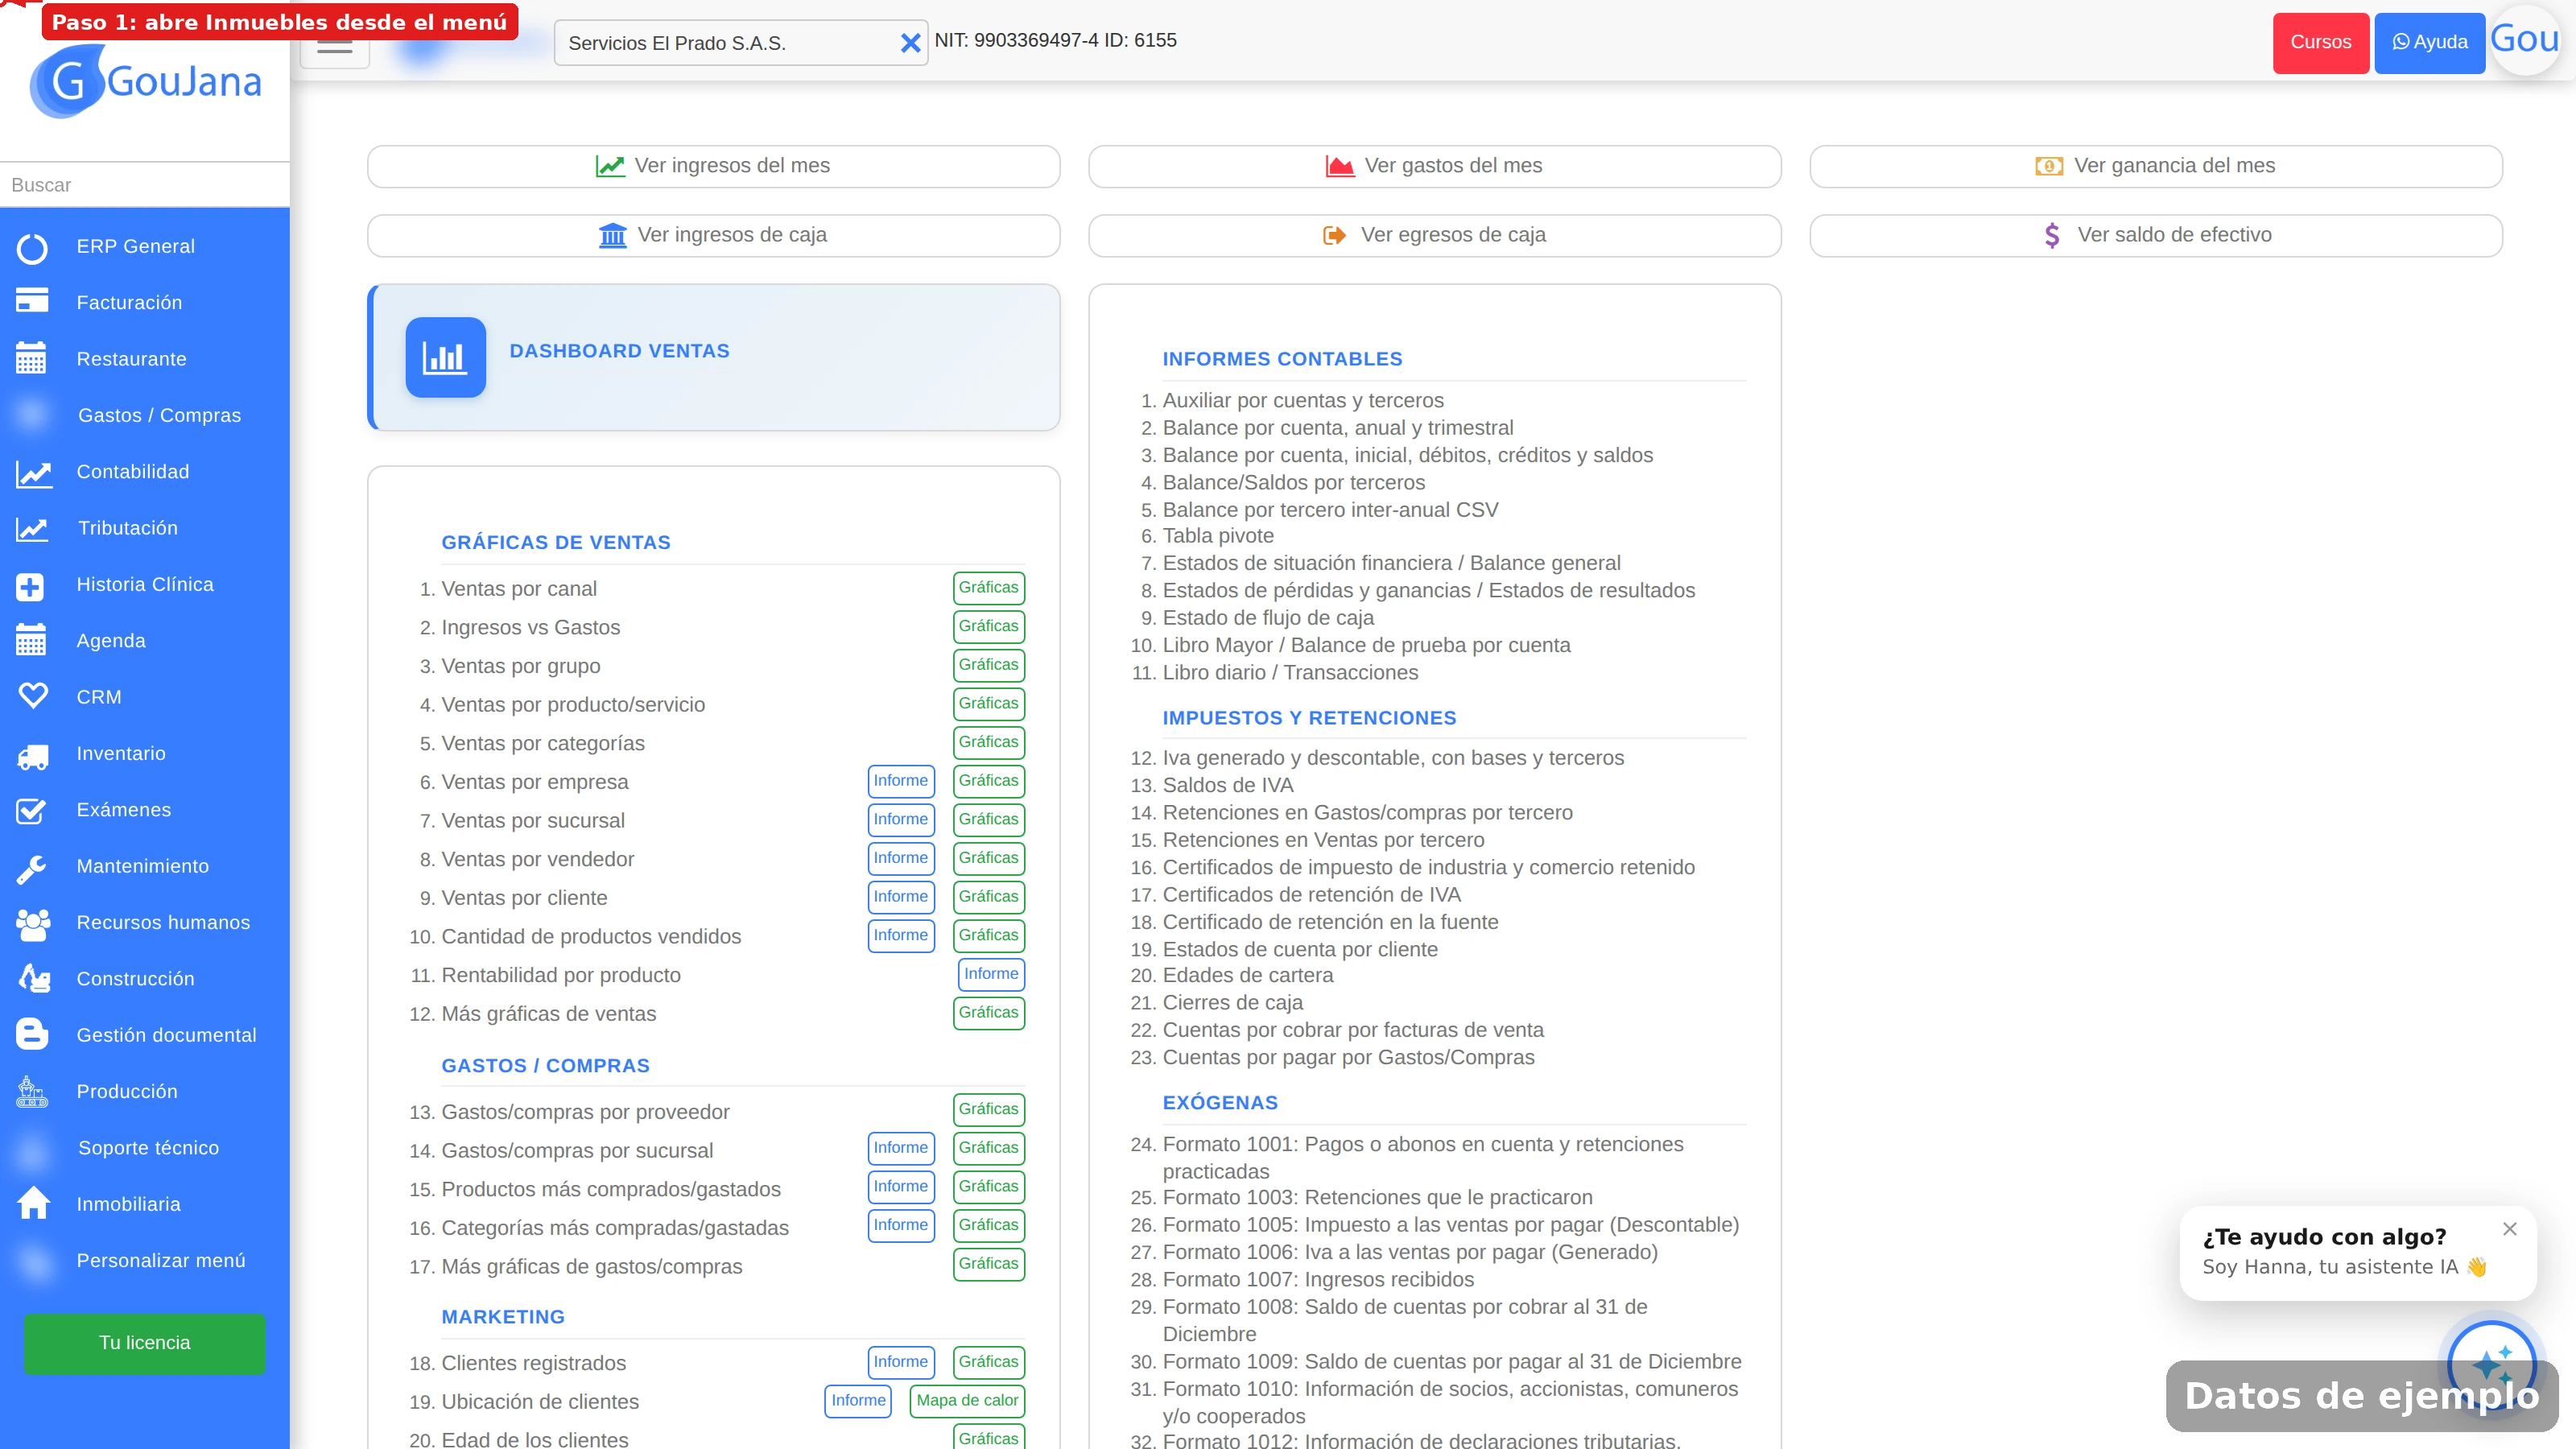
Task: Click the Buscar search field
Action: [145, 185]
